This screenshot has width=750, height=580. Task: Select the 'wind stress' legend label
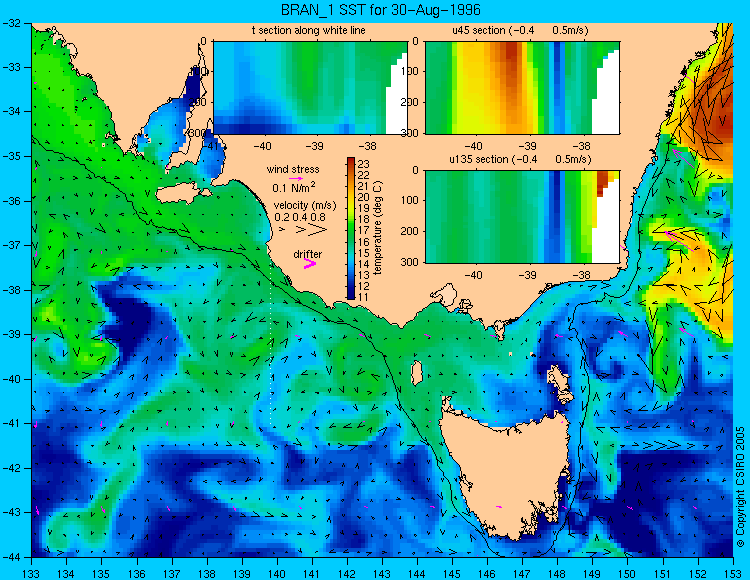click(x=293, y=169)
